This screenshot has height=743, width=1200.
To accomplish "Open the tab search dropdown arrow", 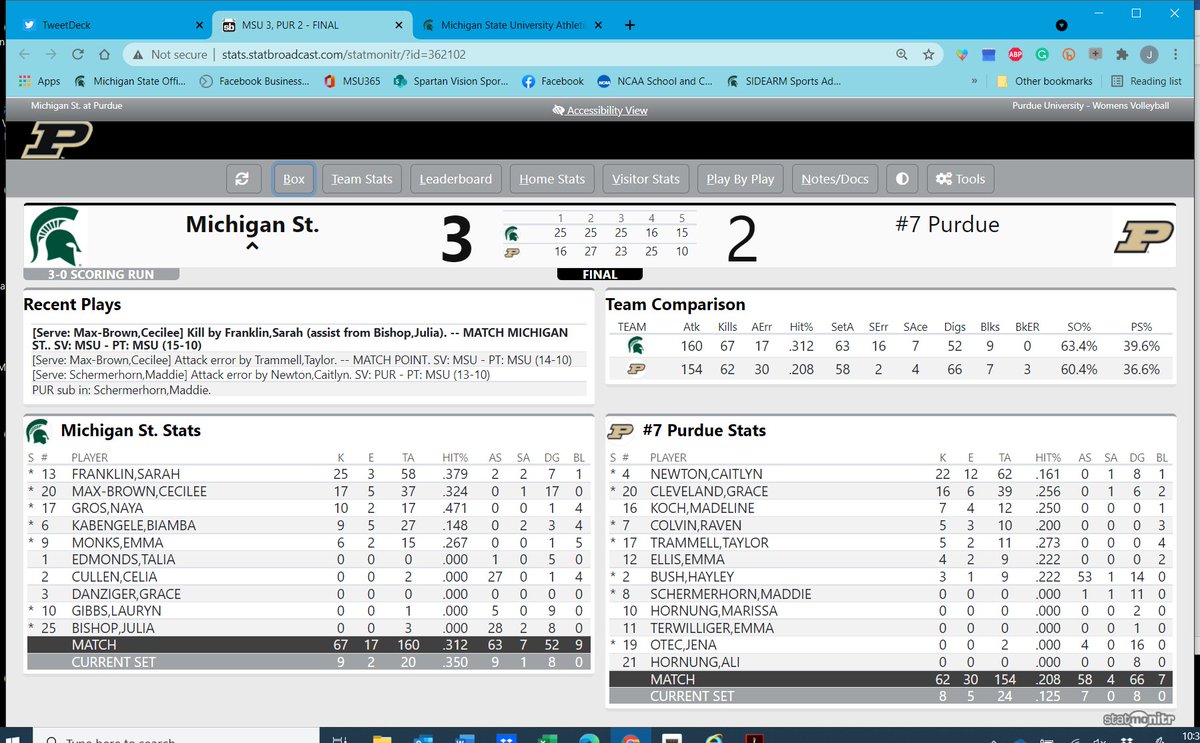I will (1062, 25).
